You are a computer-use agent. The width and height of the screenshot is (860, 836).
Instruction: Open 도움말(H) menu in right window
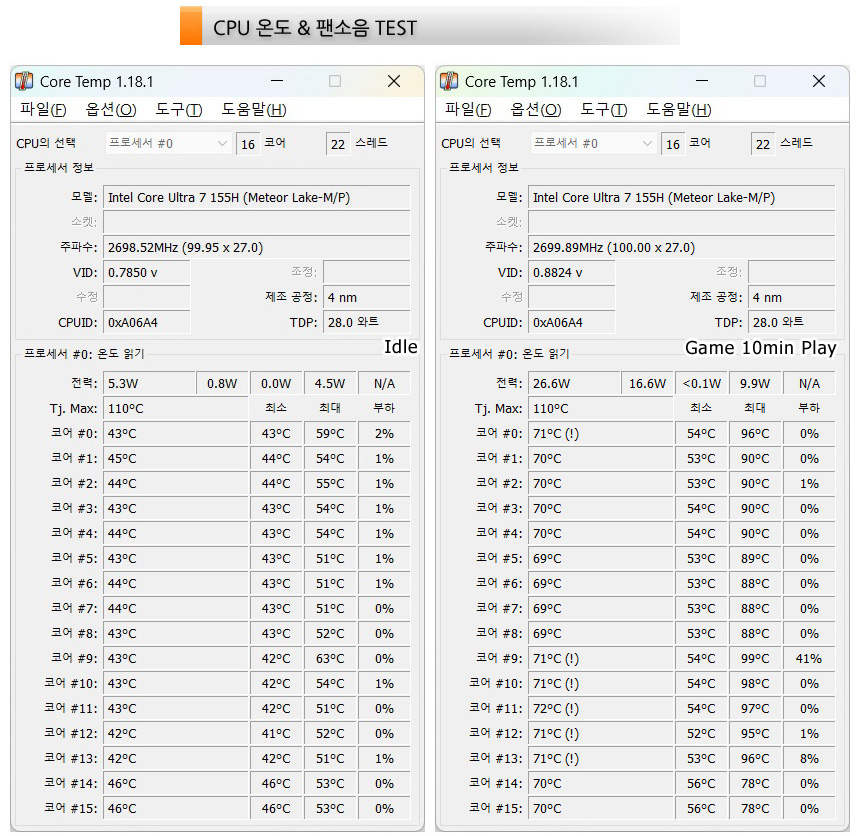(x=678, y=109)
